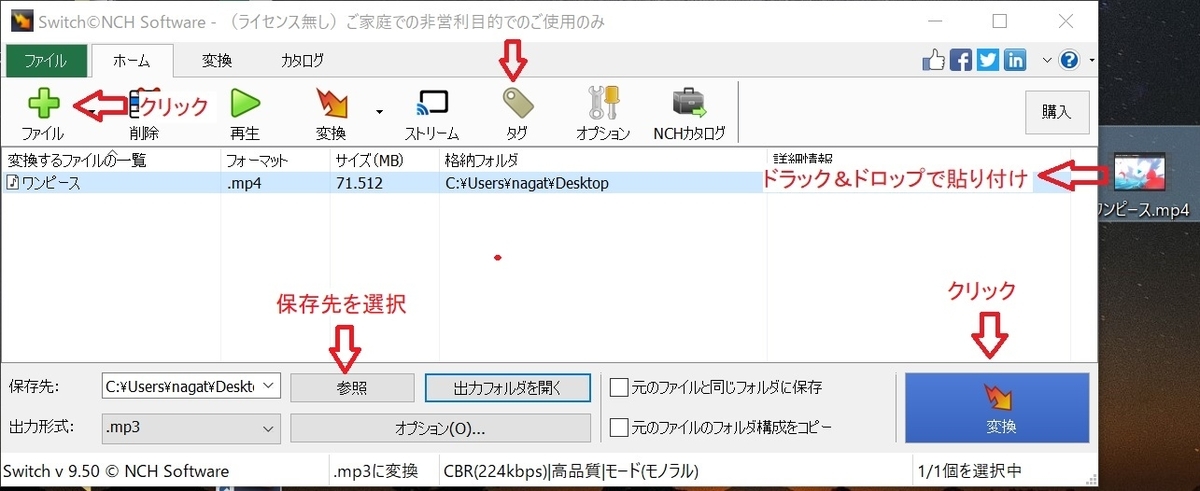Sort by 変換するファイルの一覧 column header
This screenshot has height=491, width=1200.
pyautogui.click(x=110, y=158)
